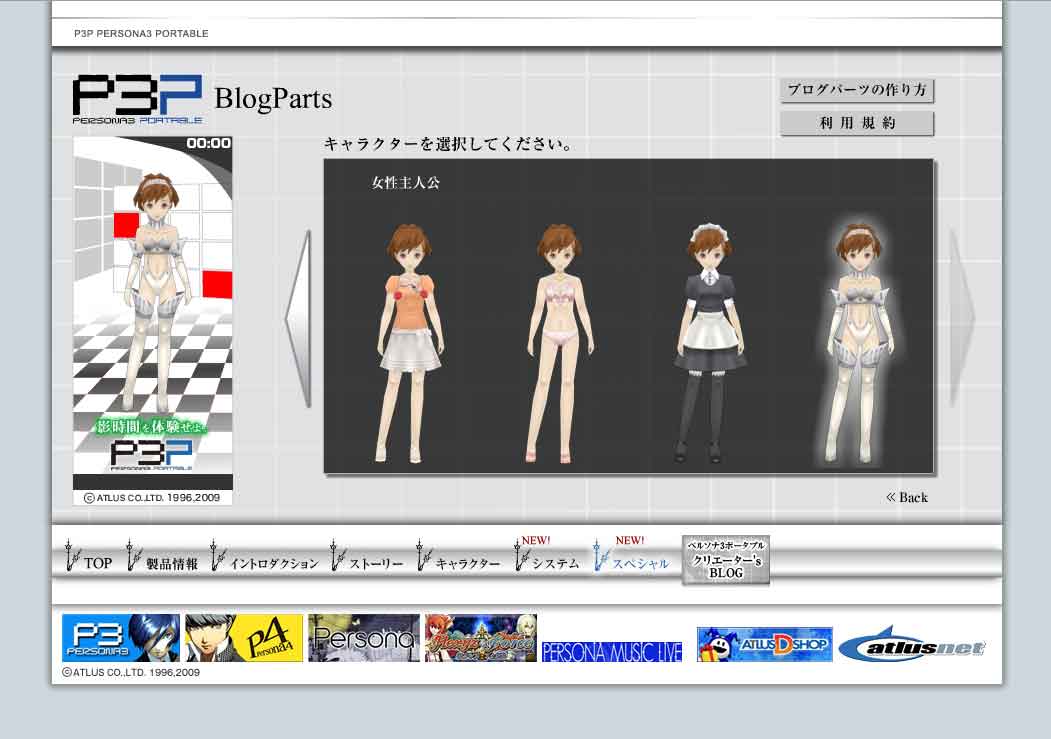Click the fantasy game banner beside Persona
Screen dimensions: 1051x739
point(481,638)
